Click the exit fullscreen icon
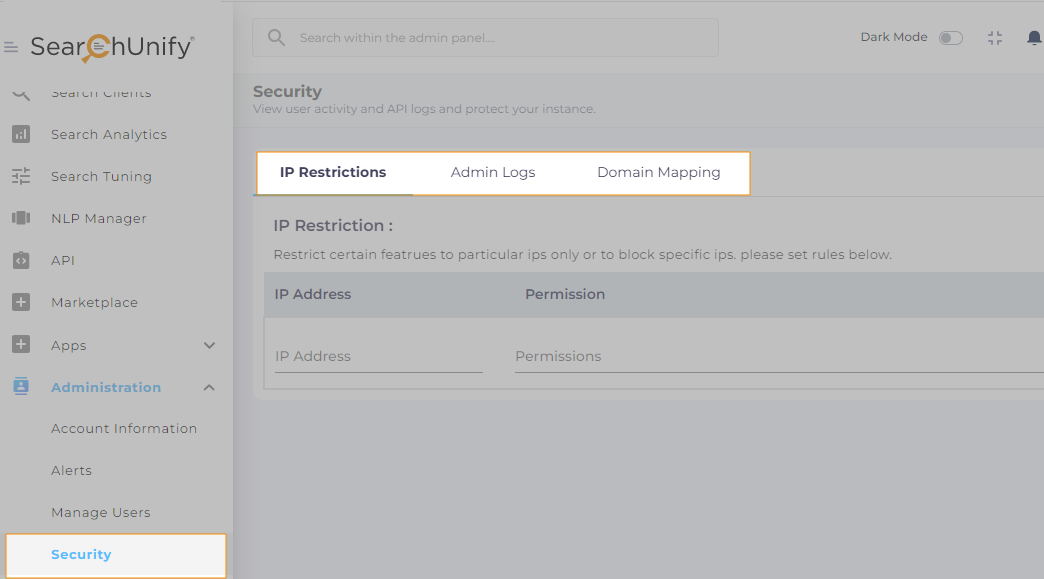1044x579 pixels. [x=995, y=38]
